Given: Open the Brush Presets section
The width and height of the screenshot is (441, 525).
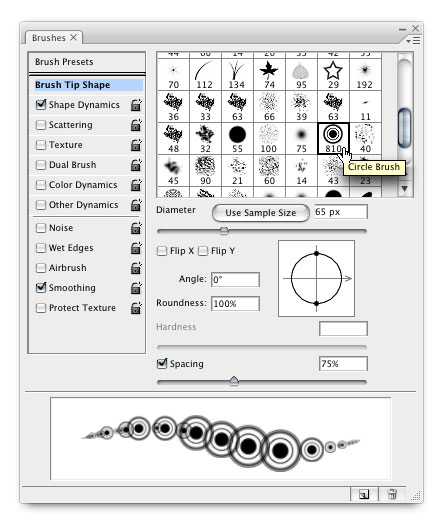Looking at the screenshot, I should pyautogui.click(x=64, y=62).
